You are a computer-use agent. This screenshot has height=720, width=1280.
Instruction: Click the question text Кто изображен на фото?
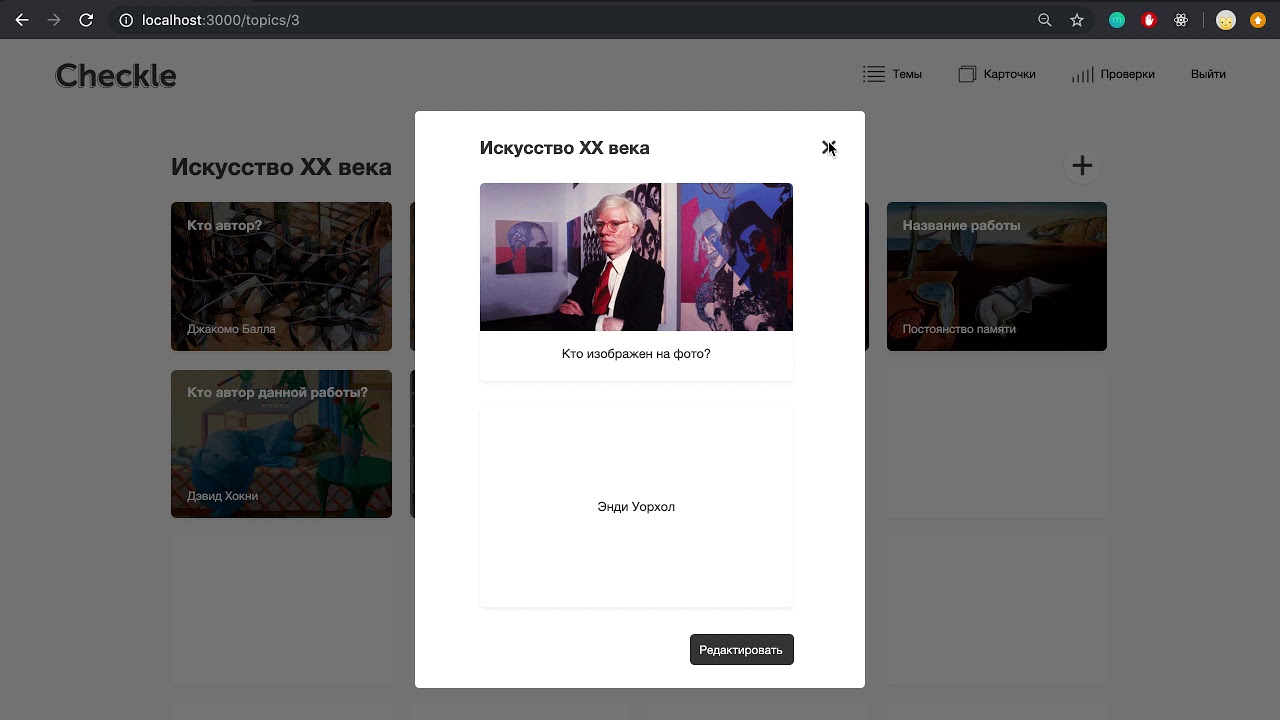[x=636, y=354]
